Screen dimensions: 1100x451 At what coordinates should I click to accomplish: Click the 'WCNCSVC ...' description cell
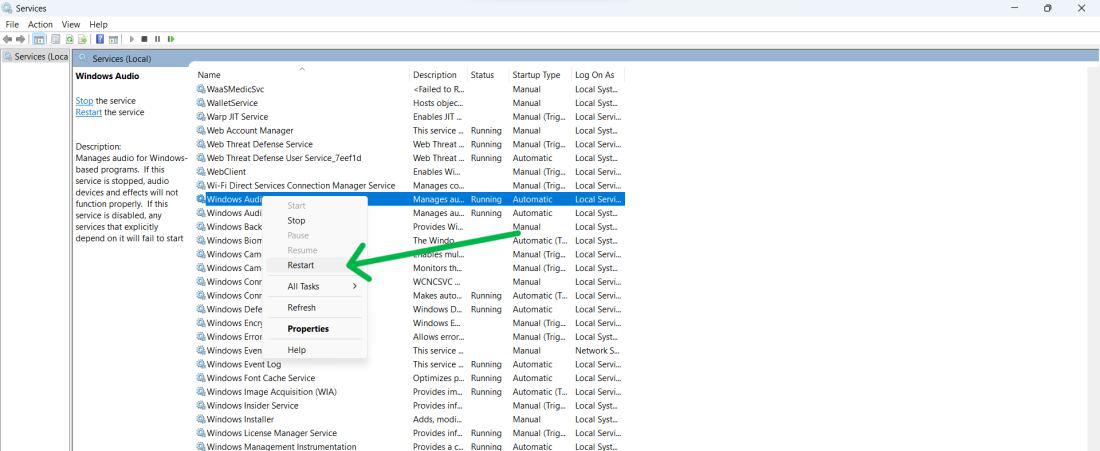(437, 282)
